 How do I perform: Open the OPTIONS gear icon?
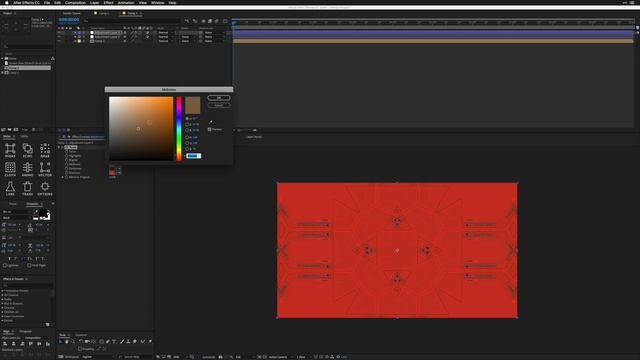[x=45, y=189]
